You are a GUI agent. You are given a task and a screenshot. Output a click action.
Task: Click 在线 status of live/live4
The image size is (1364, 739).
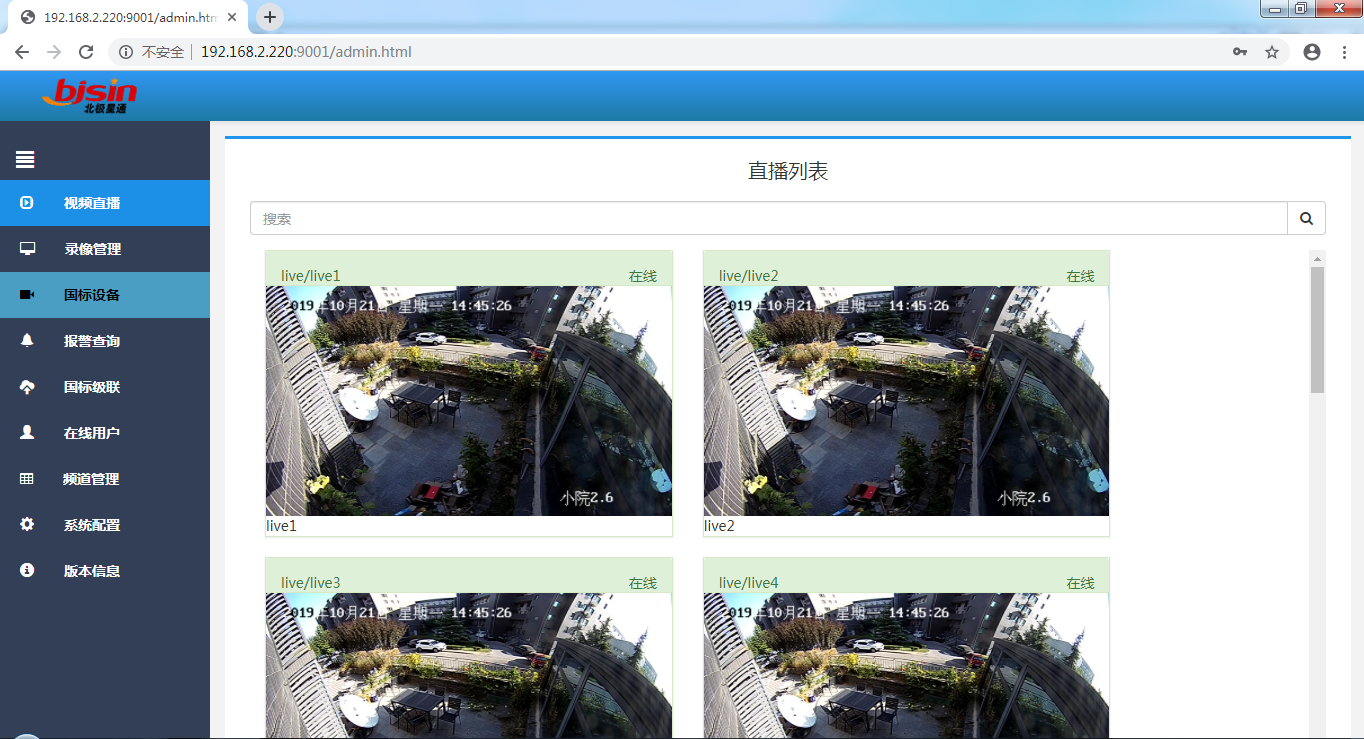click(1080, 583)
